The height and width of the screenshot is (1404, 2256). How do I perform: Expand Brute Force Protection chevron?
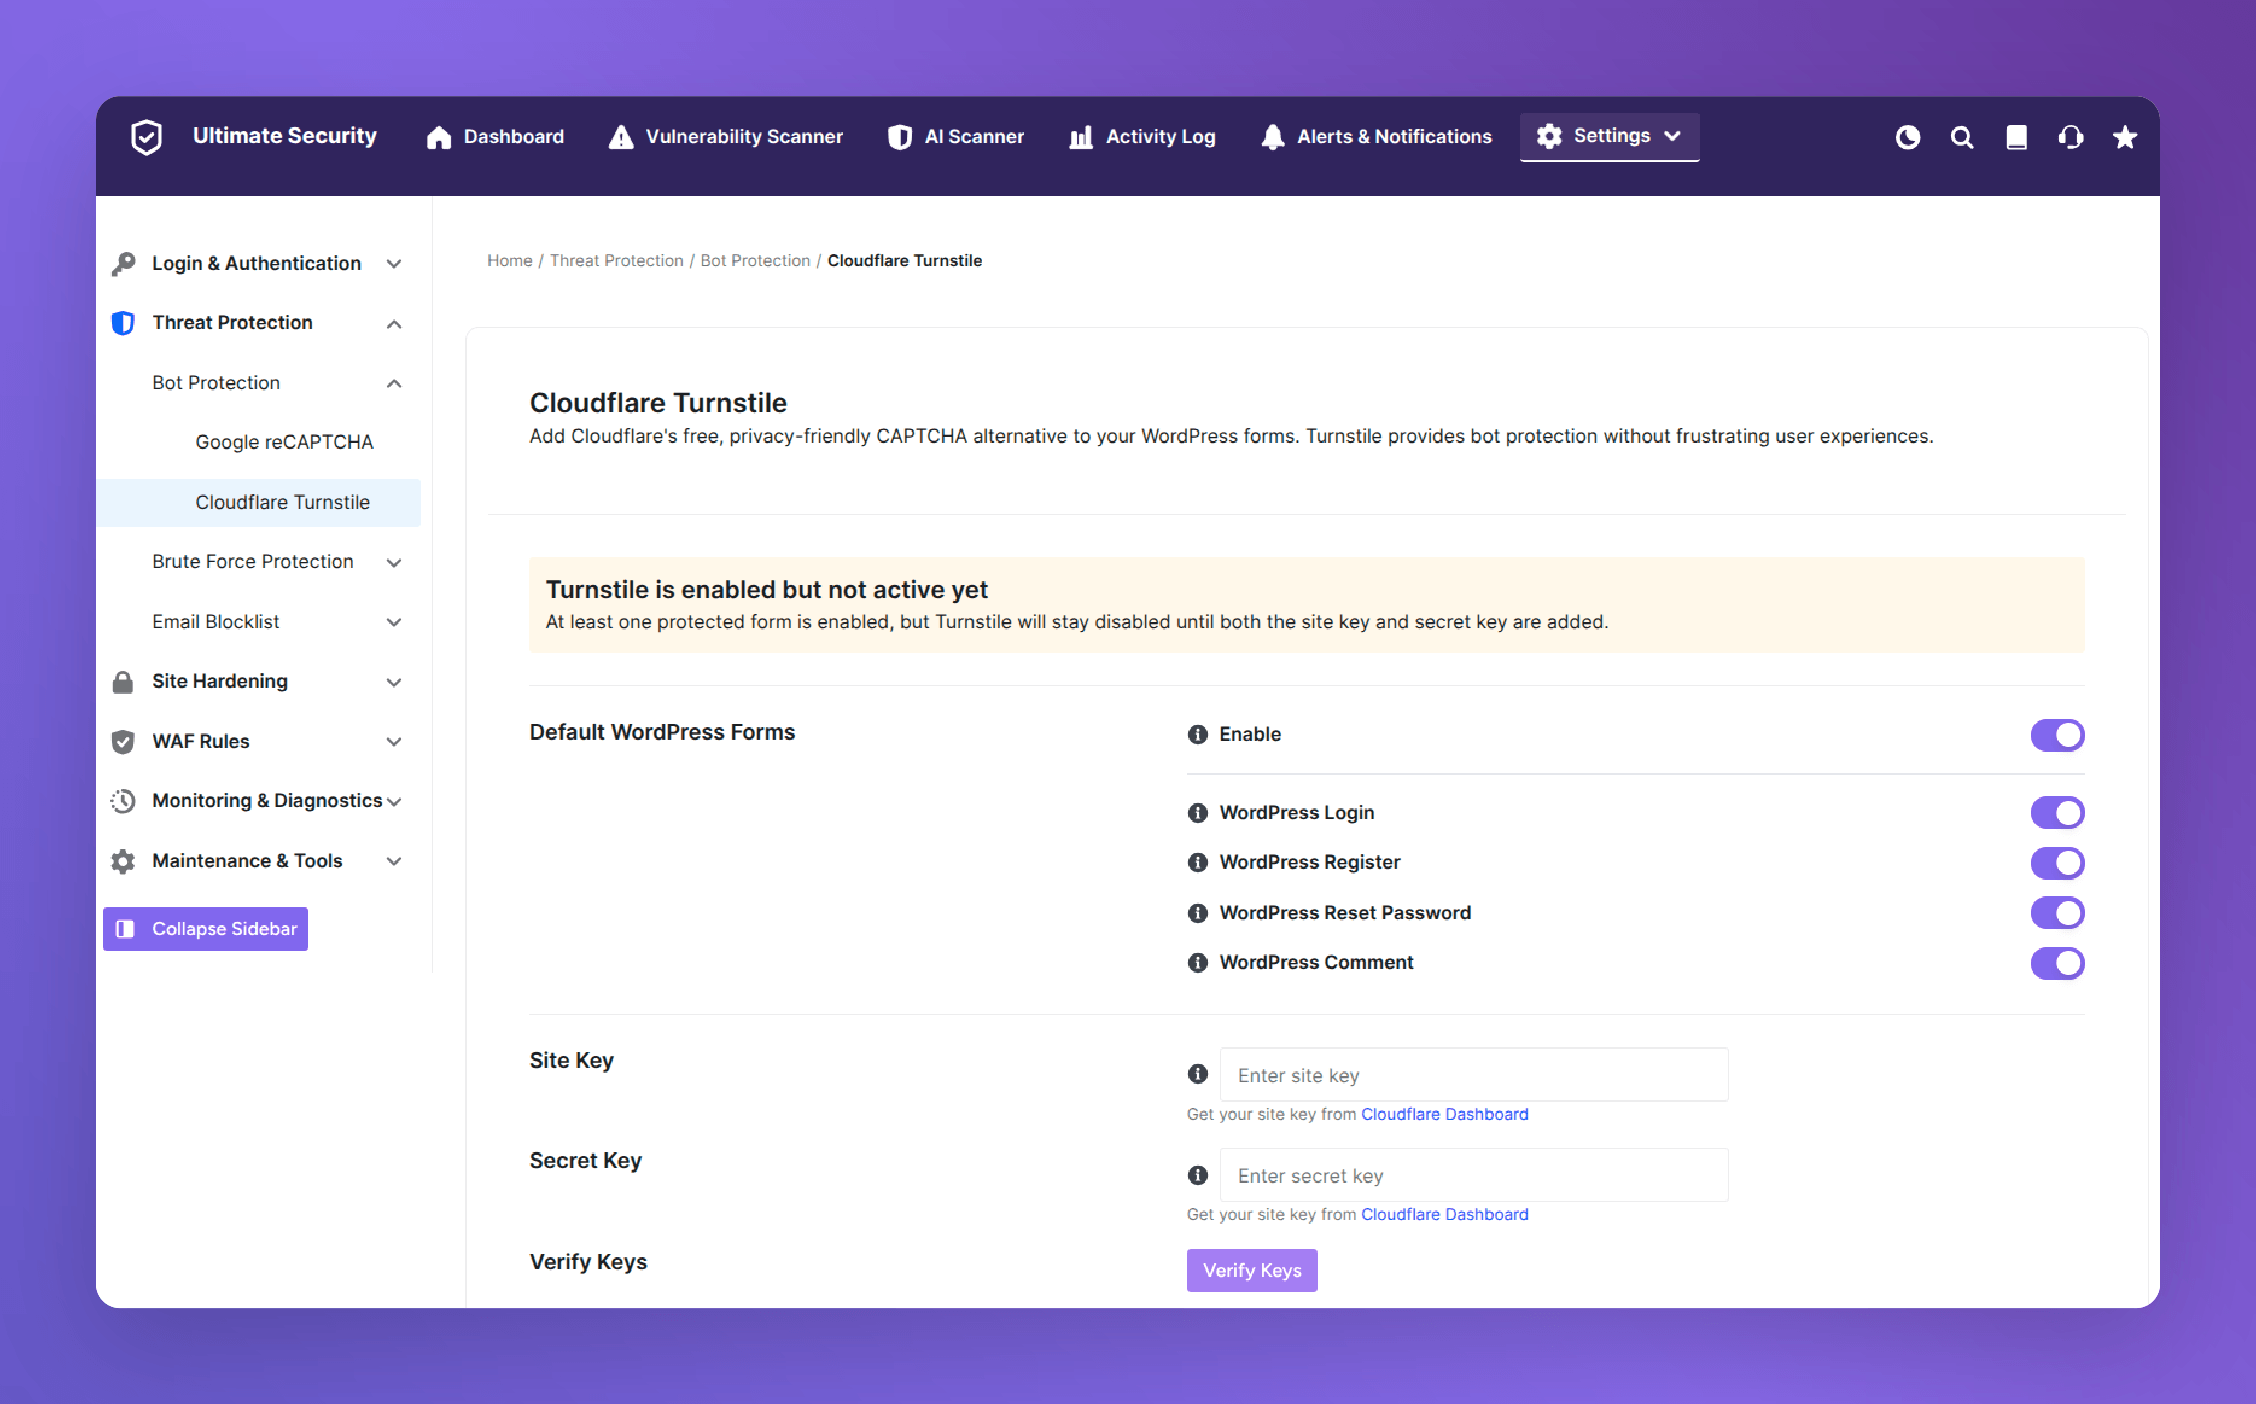[394, 563]
